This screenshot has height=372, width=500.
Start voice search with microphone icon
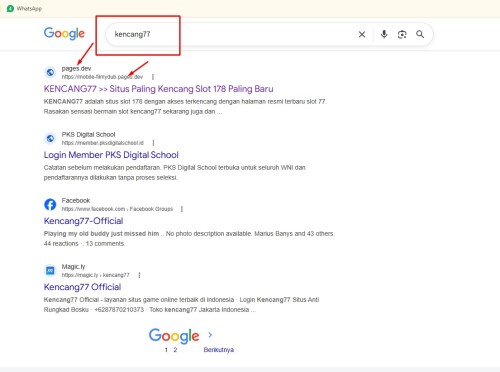[384, 34]
